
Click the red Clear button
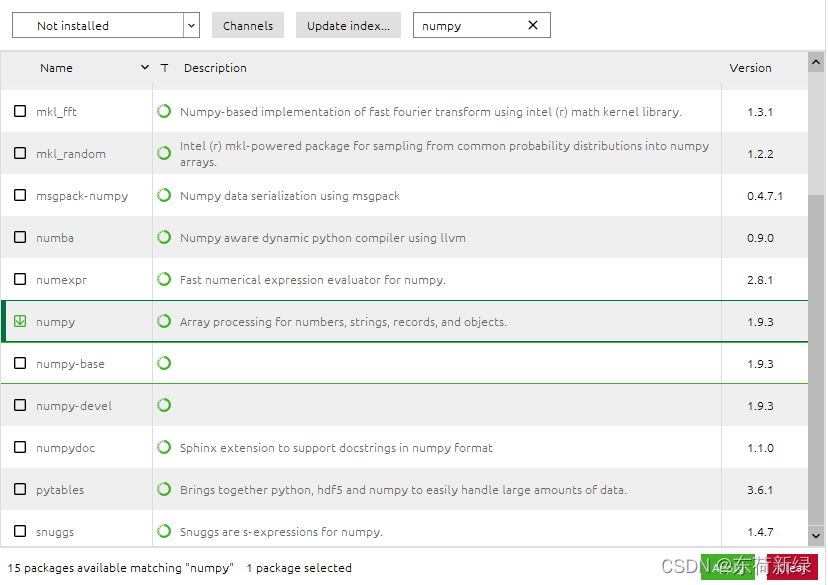792,567
